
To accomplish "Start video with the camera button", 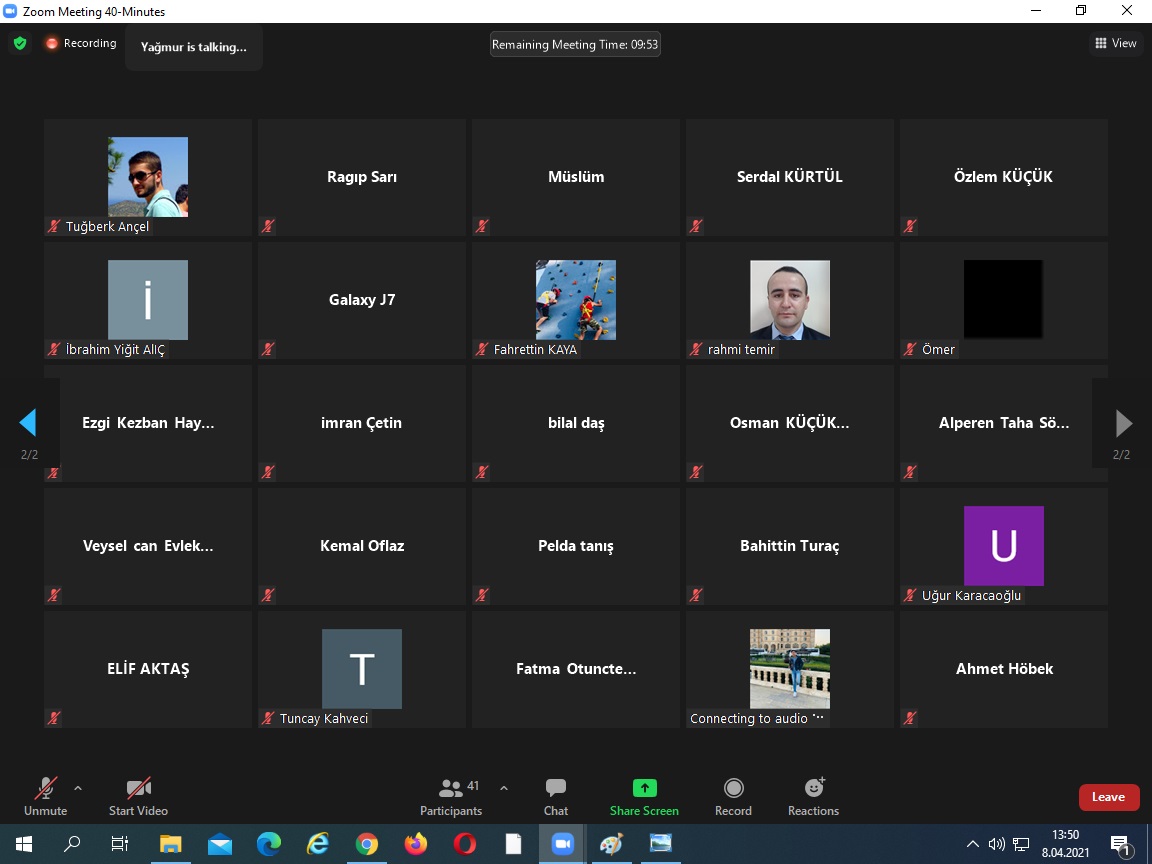I will (x=138, y=796).
